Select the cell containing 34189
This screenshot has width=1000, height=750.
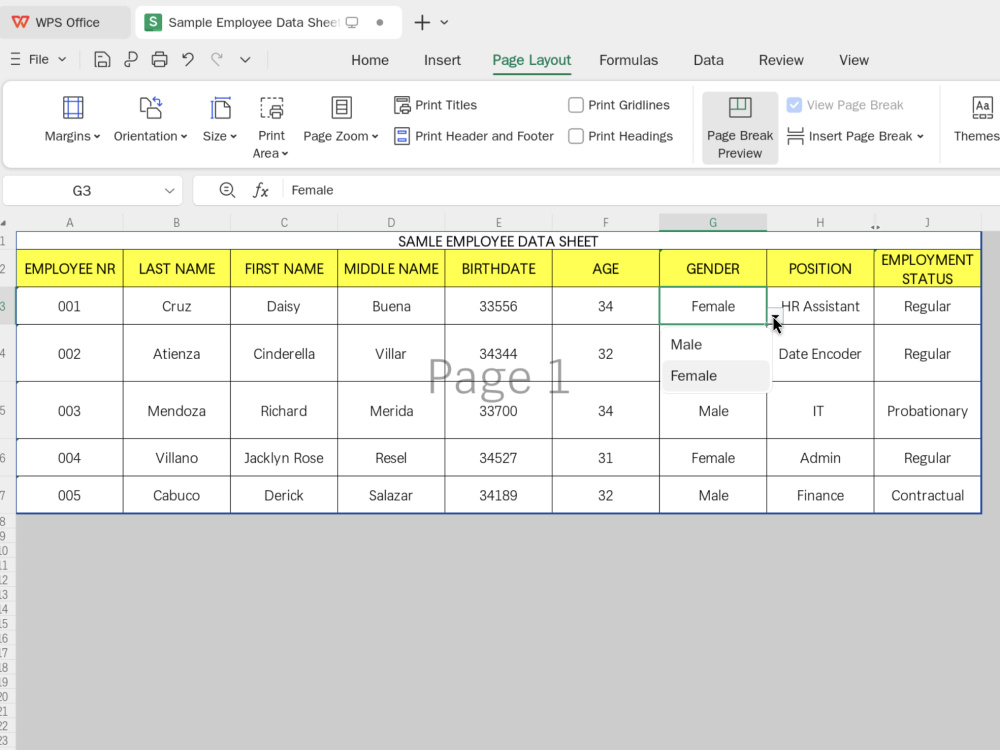tap(499, 495)
